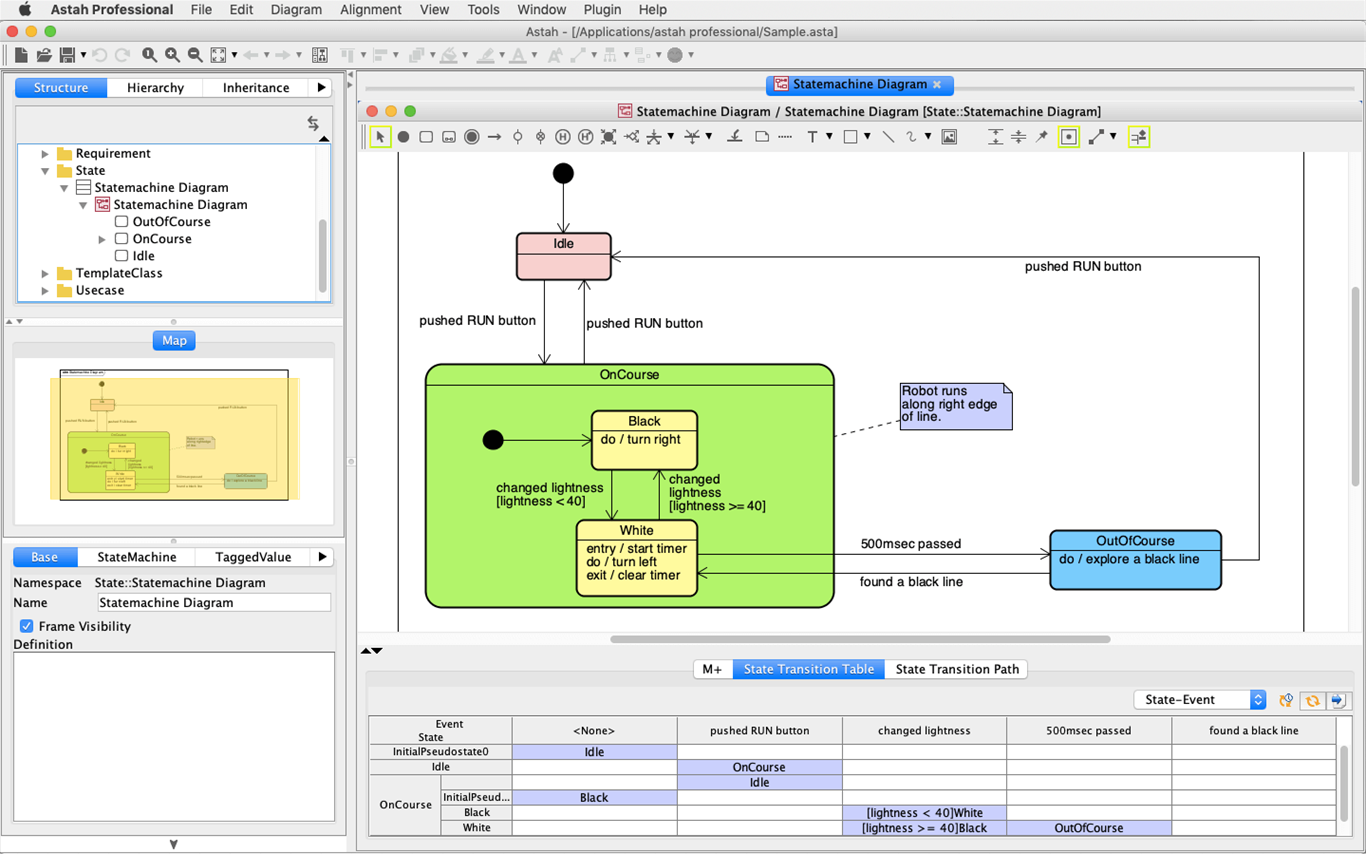Switch to the Hierarchy tab
1366x854 pixels.
155,88
